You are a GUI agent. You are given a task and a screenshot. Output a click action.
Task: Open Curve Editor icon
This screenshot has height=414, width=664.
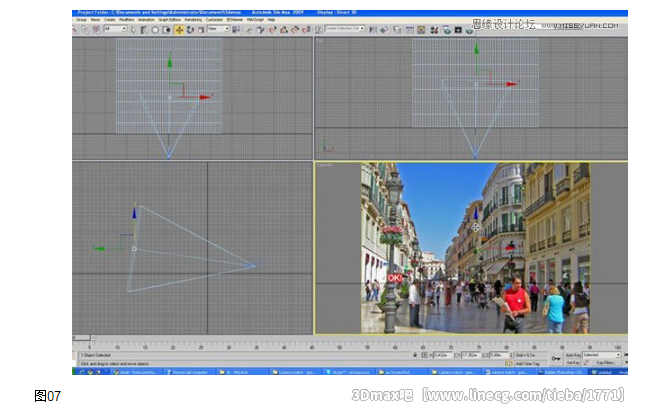(x=409, y=30)
